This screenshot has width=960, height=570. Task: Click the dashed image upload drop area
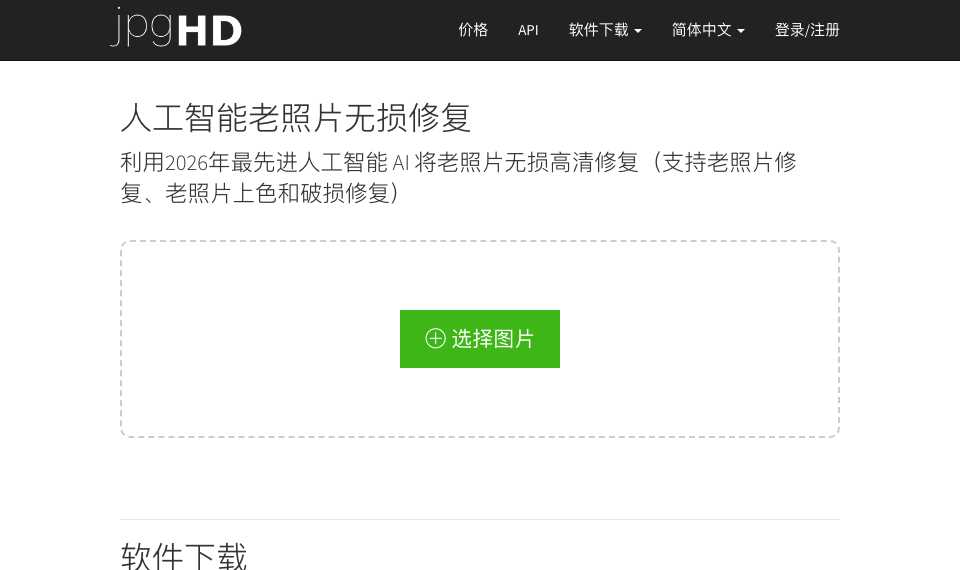(479, 339)
